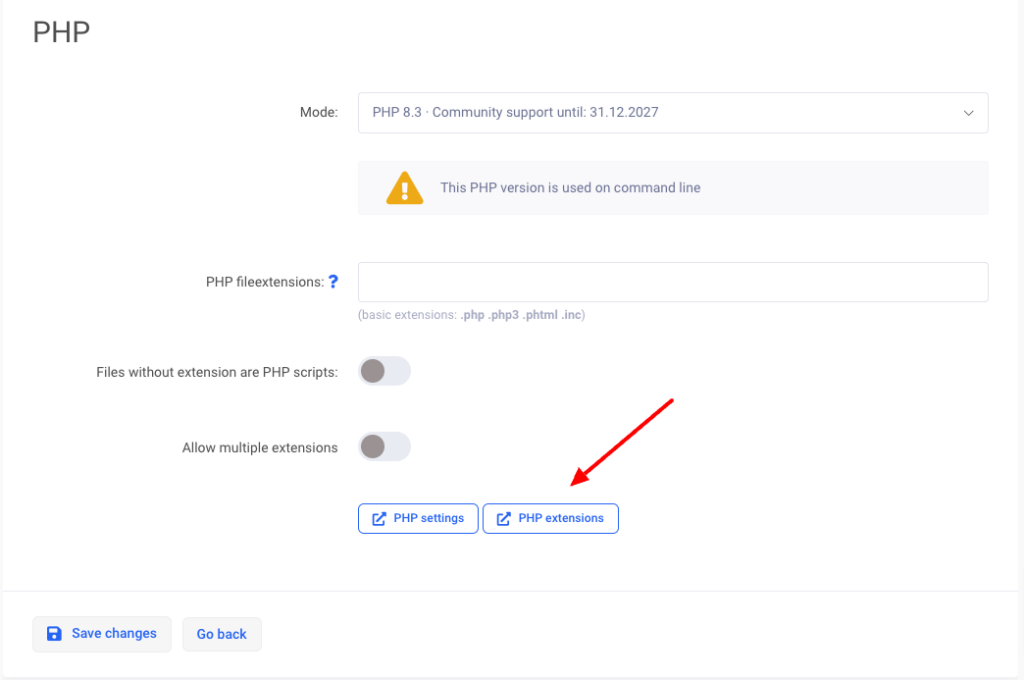Click the "Mode:" field label

coord(319,113)
